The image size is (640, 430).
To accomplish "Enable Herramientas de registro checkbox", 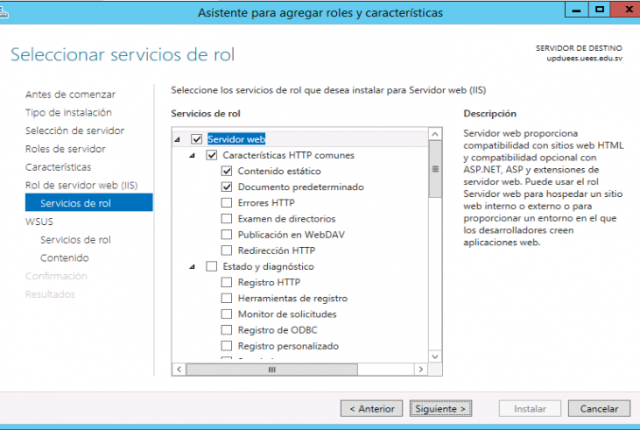I will [227, 298].
